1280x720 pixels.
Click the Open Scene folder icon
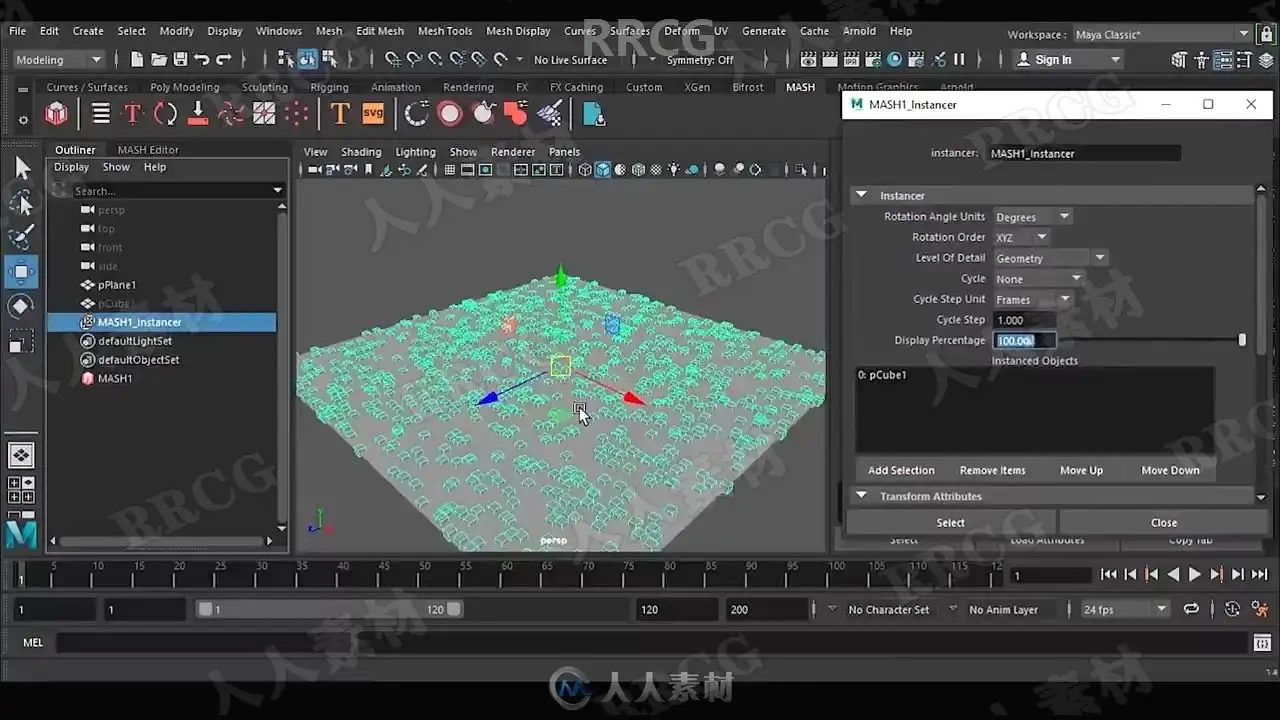159,59
